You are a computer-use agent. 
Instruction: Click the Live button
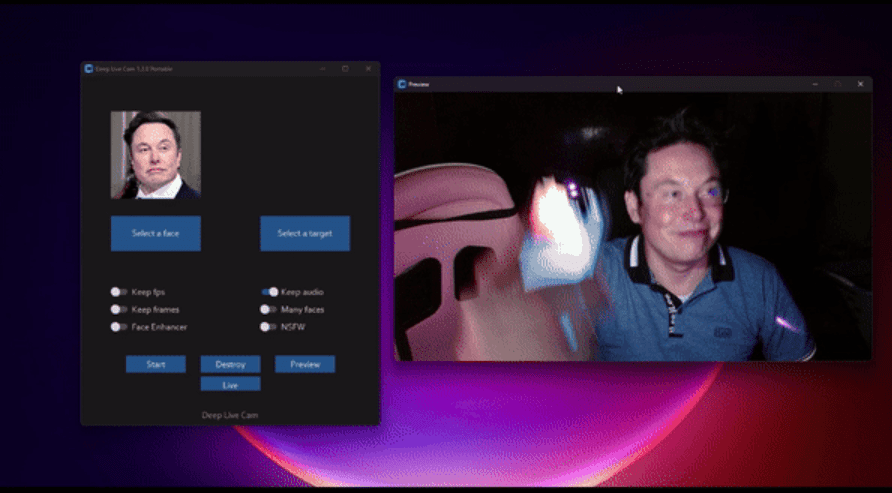(230, 384)
